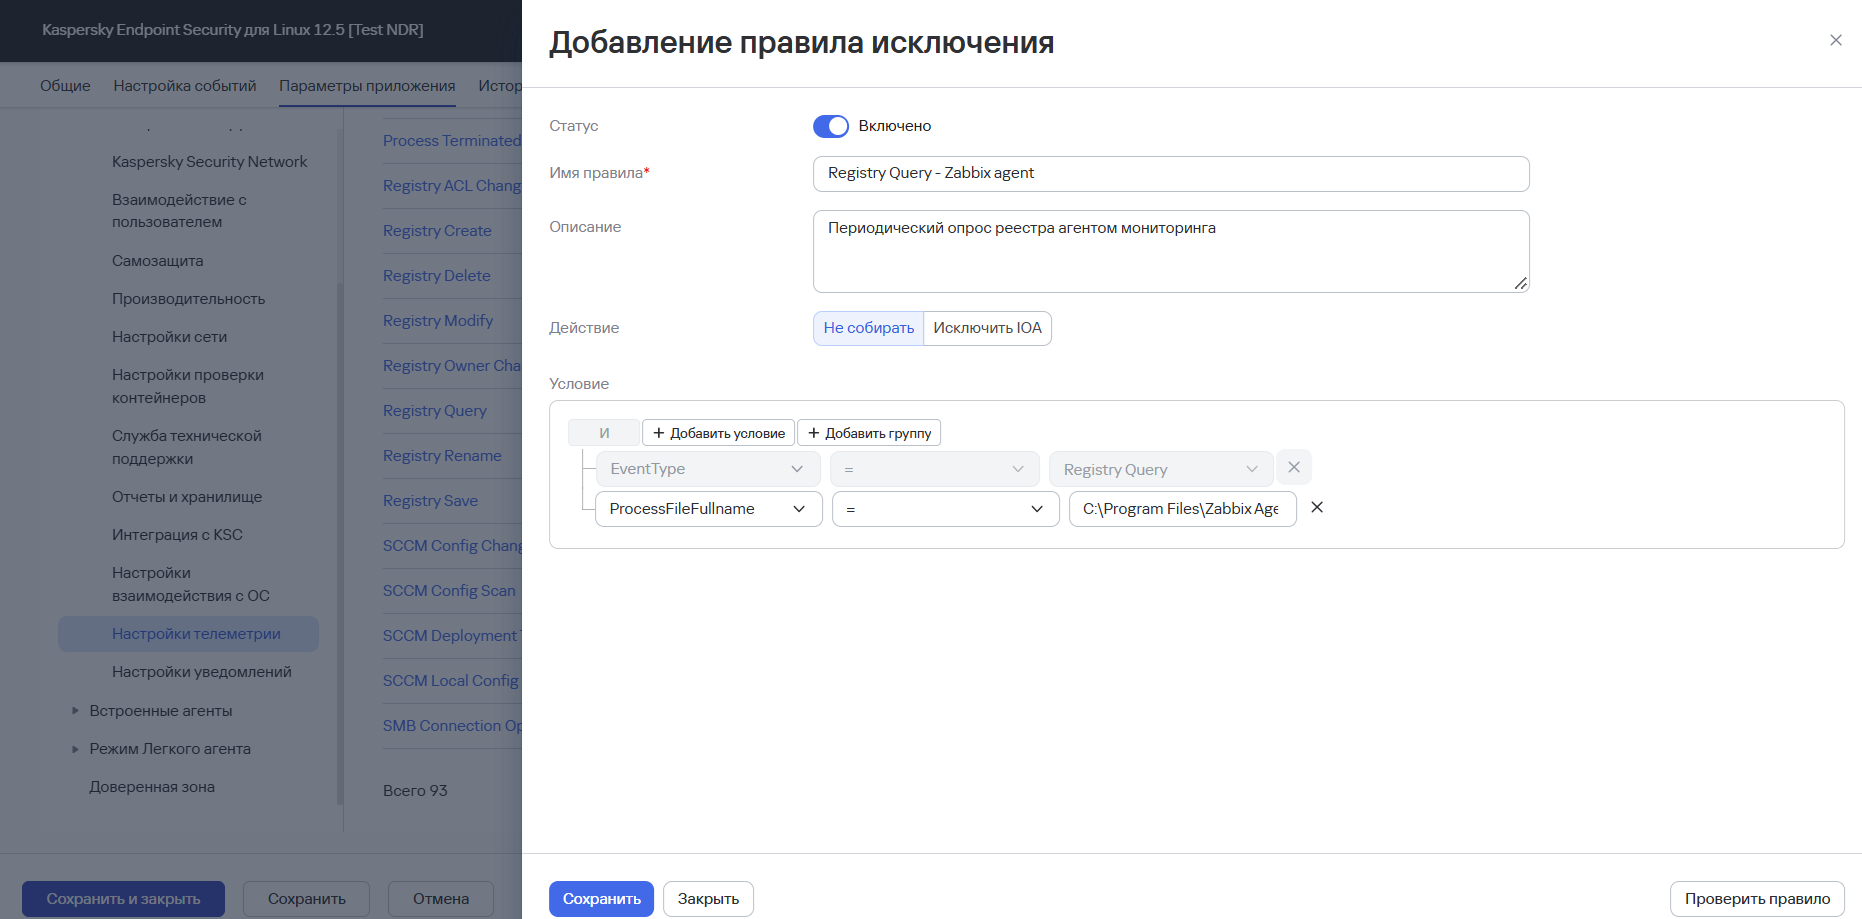Remove the EventType condition row
1862x919 pixels.
pyautogui.click(x=1294, y=467)
